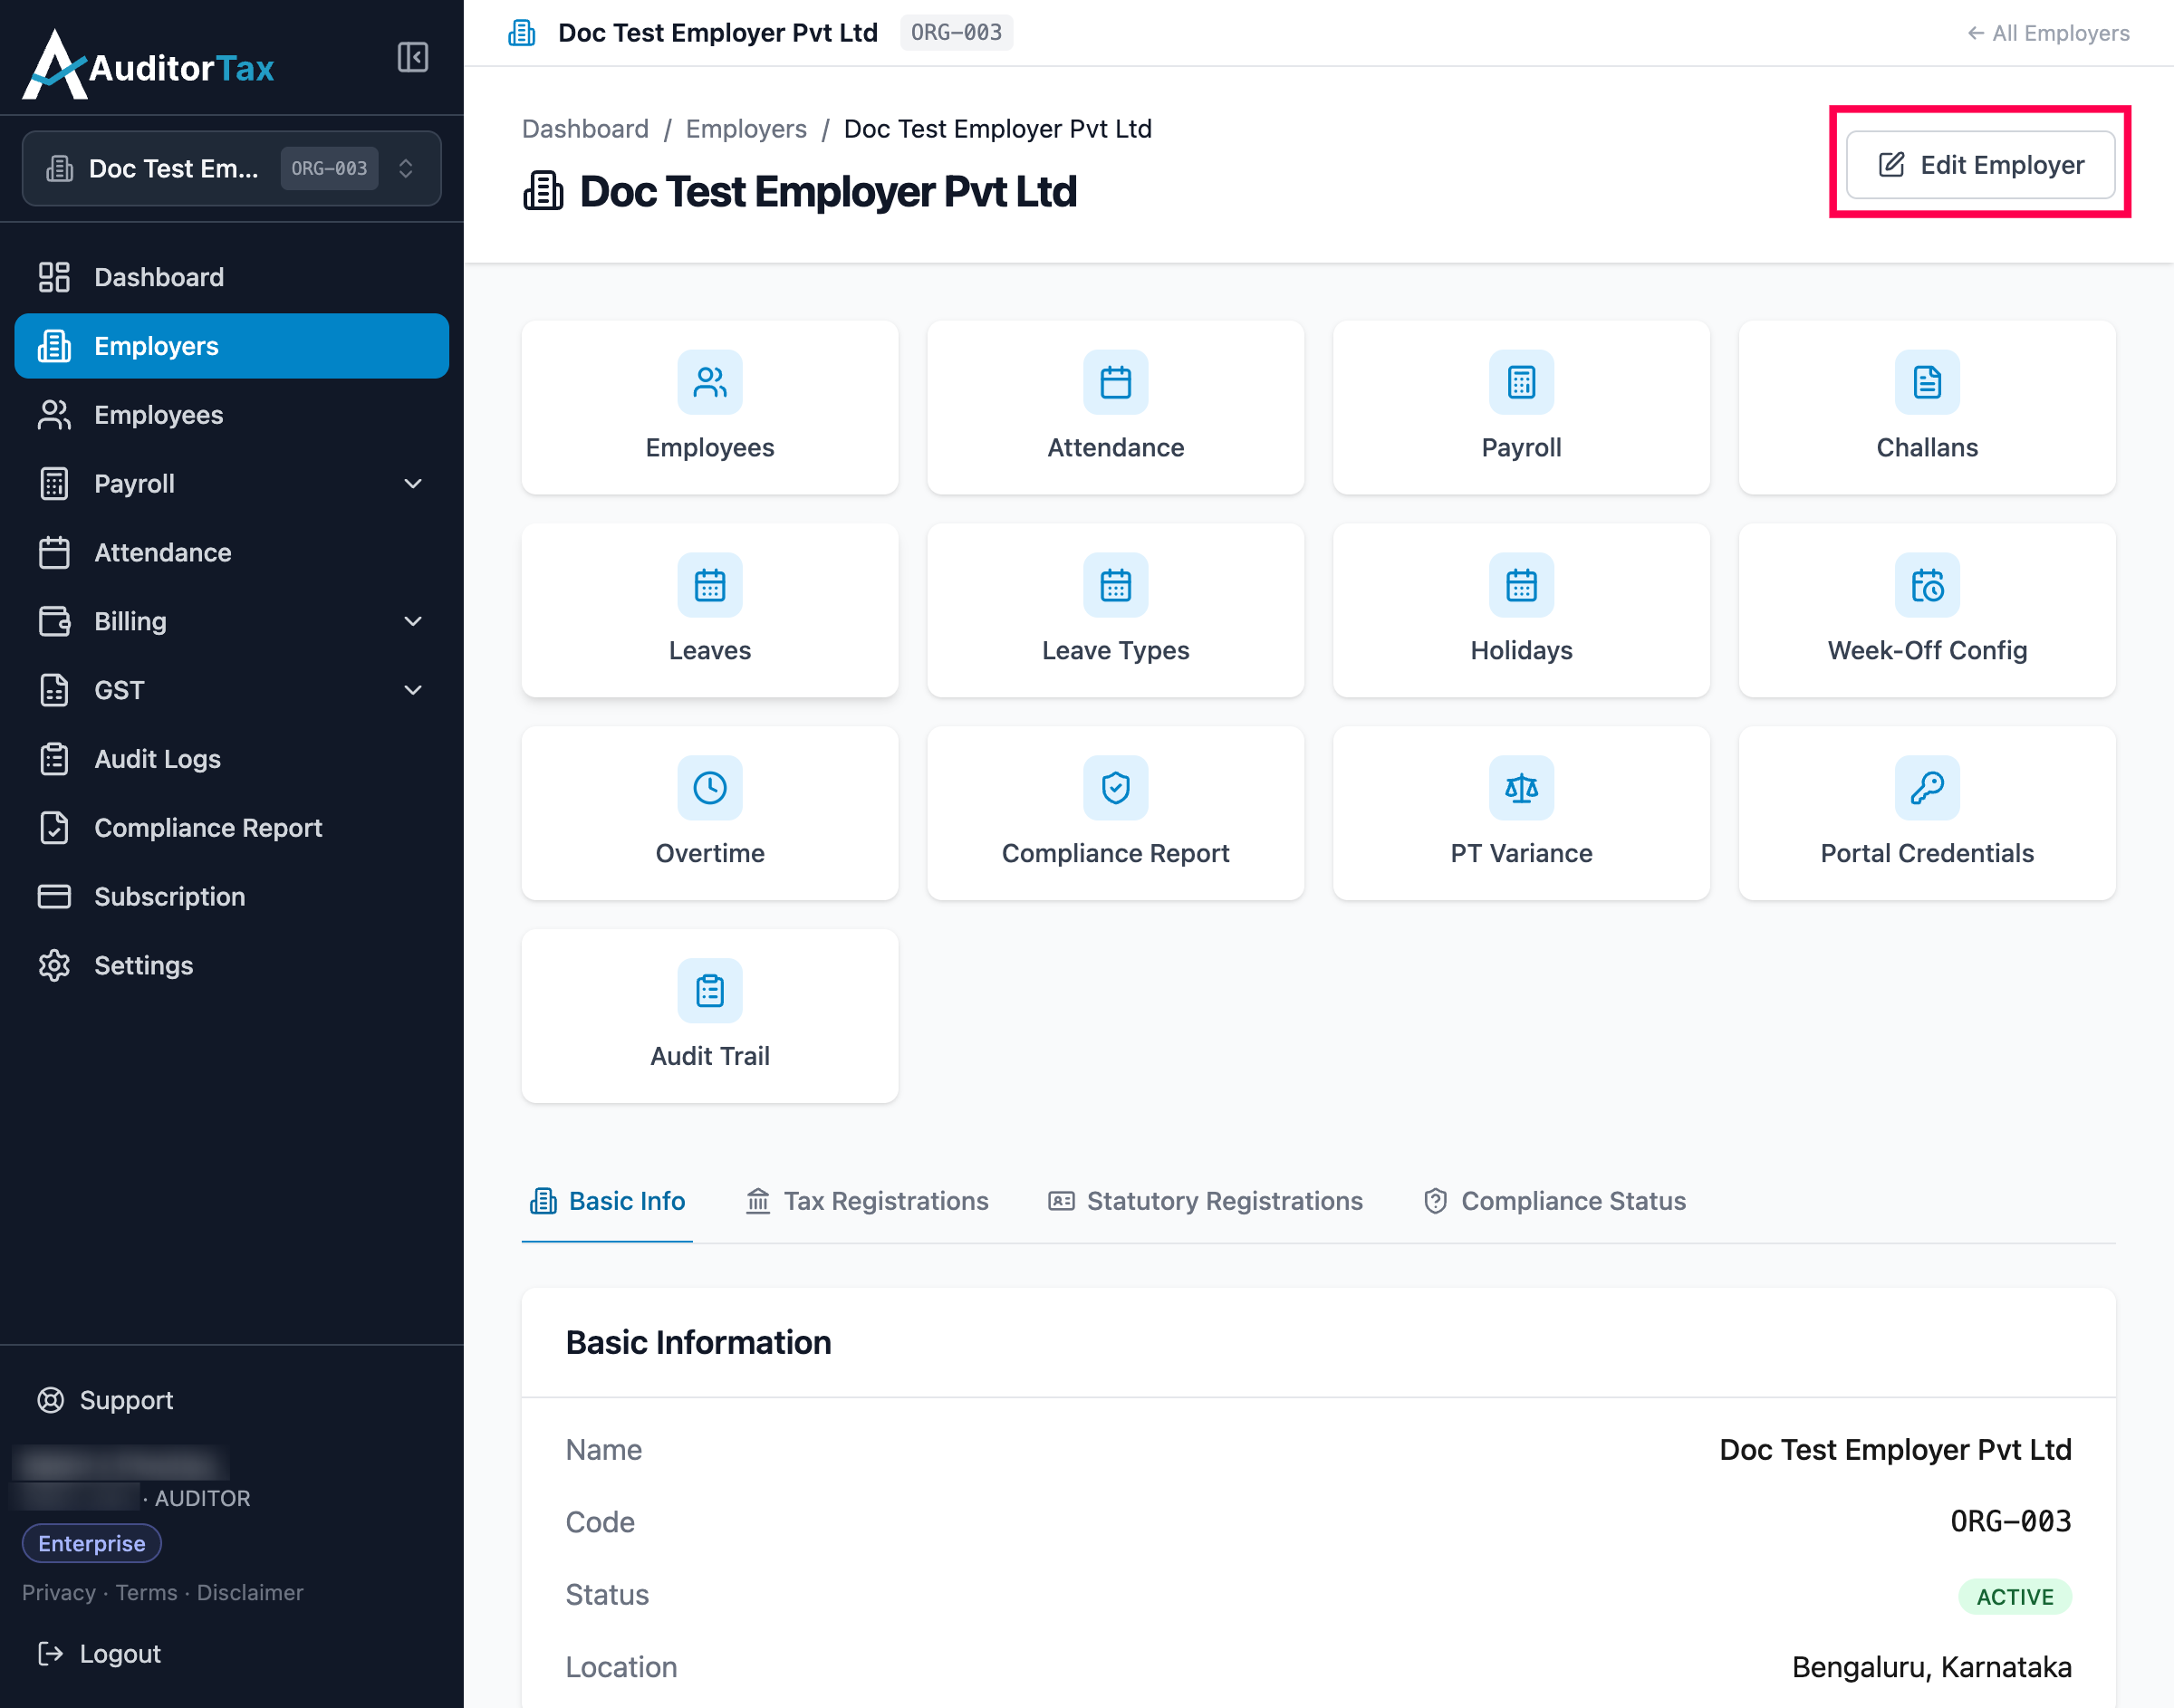Click the AuditorTax logo
Screen dimensions: 2174x1708
(x=148, y=65)
